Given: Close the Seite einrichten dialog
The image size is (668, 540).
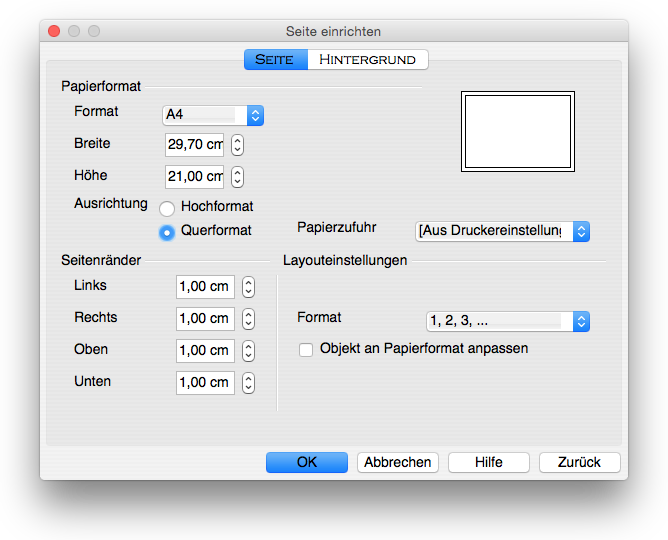Looking at the screenshot, I should click(54, 31).
